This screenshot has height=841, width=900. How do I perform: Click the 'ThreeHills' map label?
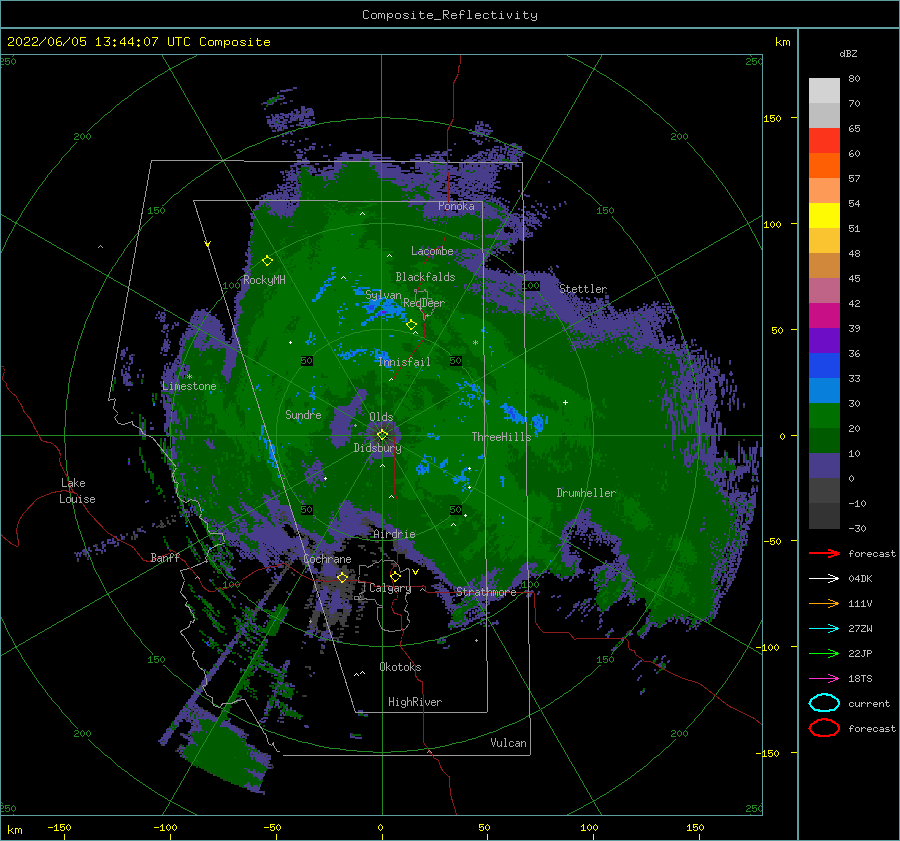pyautogui.click(x=502, y=437)
